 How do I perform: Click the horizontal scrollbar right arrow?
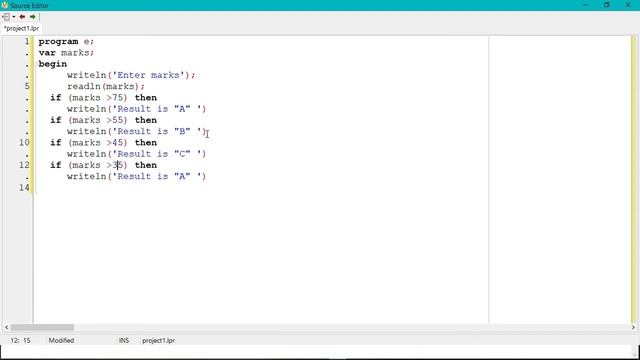633,327
